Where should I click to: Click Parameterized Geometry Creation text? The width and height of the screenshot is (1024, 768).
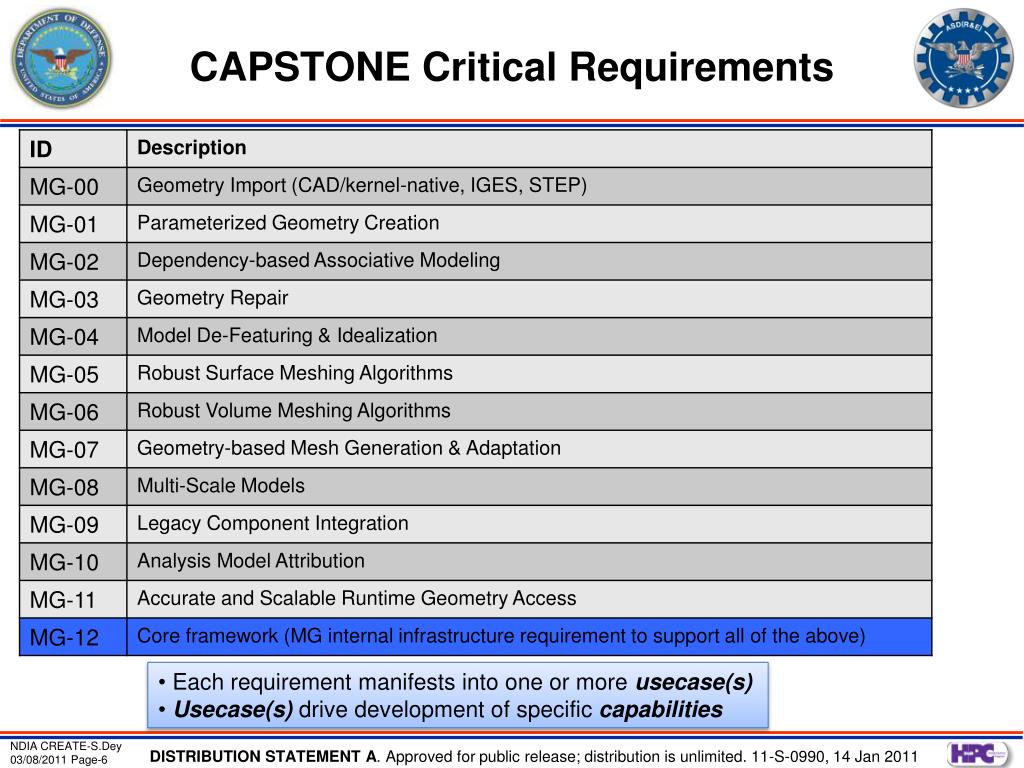[x=288, y=223]
